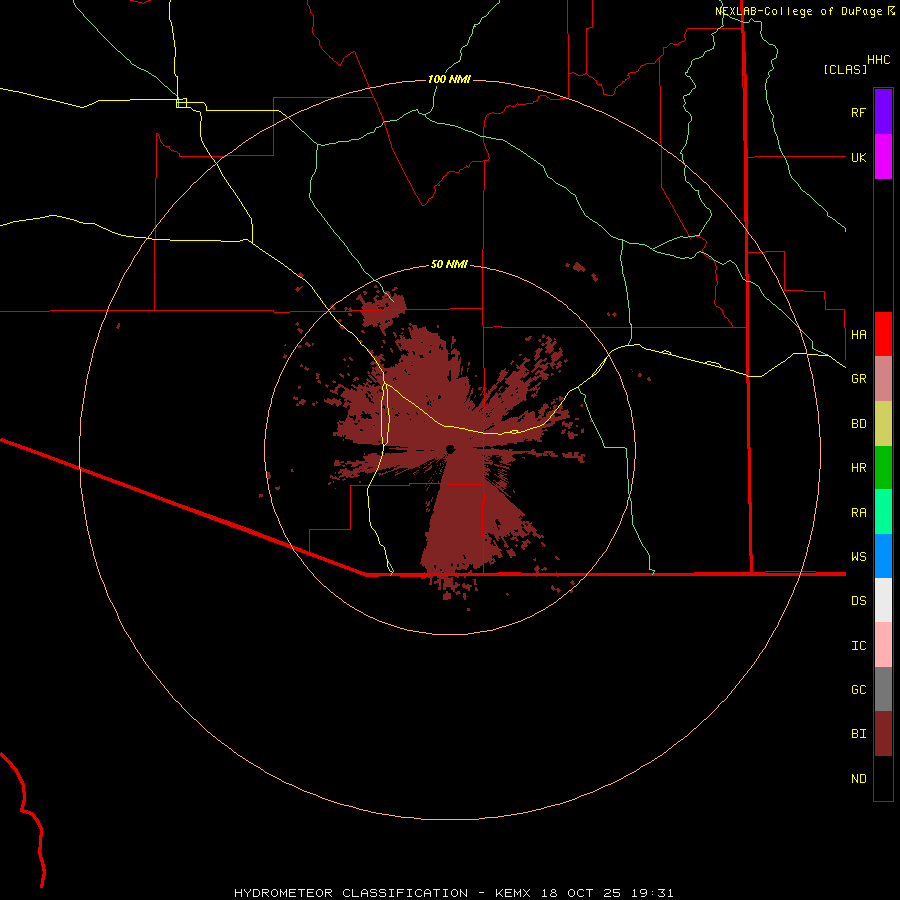Click the 'HYDROMETEOR CLASSIFICATION' title text
900x900 pixels.
click(351, 893)
